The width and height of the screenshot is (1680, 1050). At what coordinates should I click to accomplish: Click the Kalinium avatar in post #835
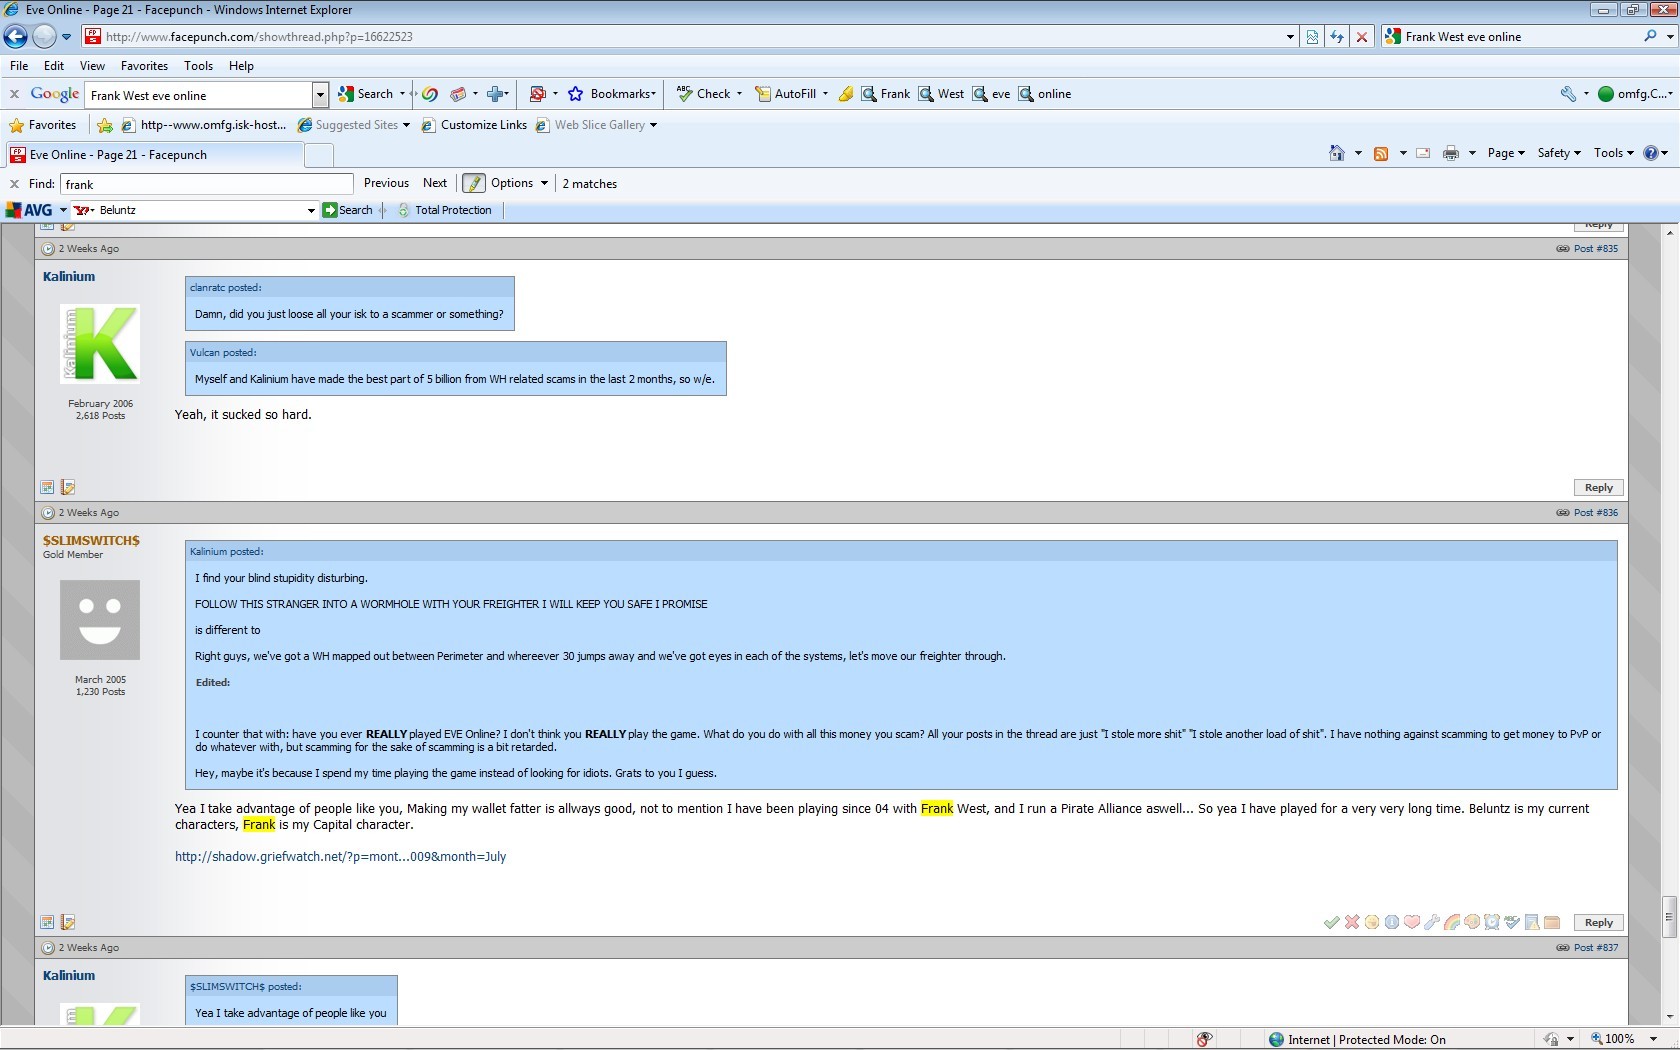(100, 344)
